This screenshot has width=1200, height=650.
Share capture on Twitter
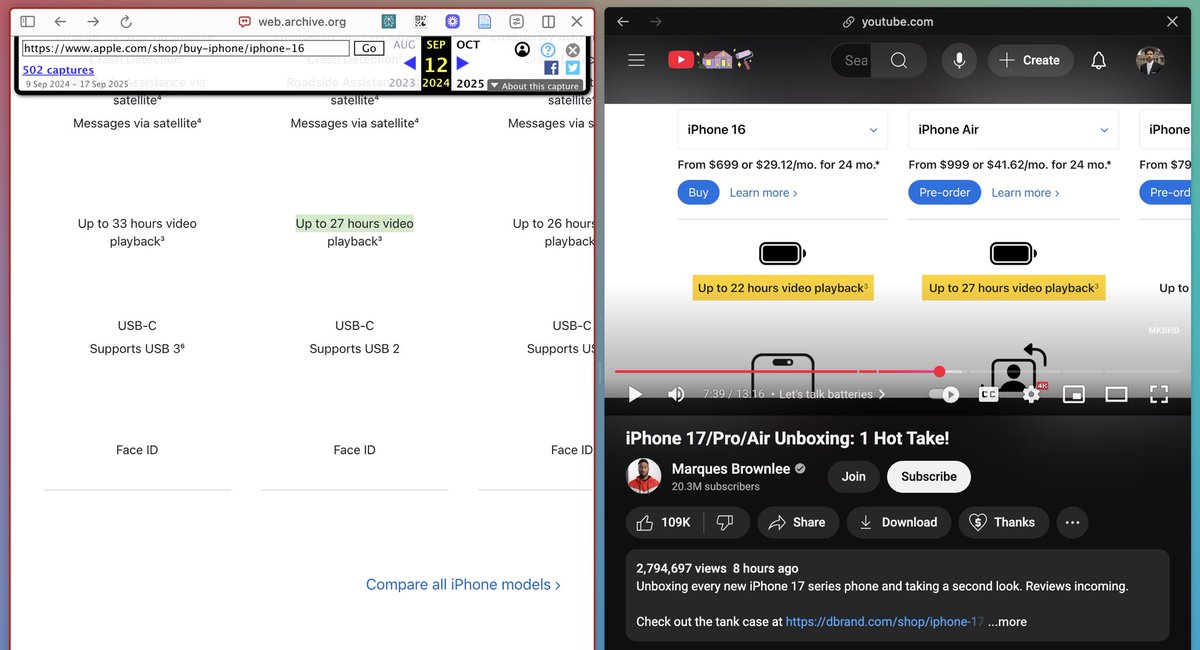pos(572,68)
